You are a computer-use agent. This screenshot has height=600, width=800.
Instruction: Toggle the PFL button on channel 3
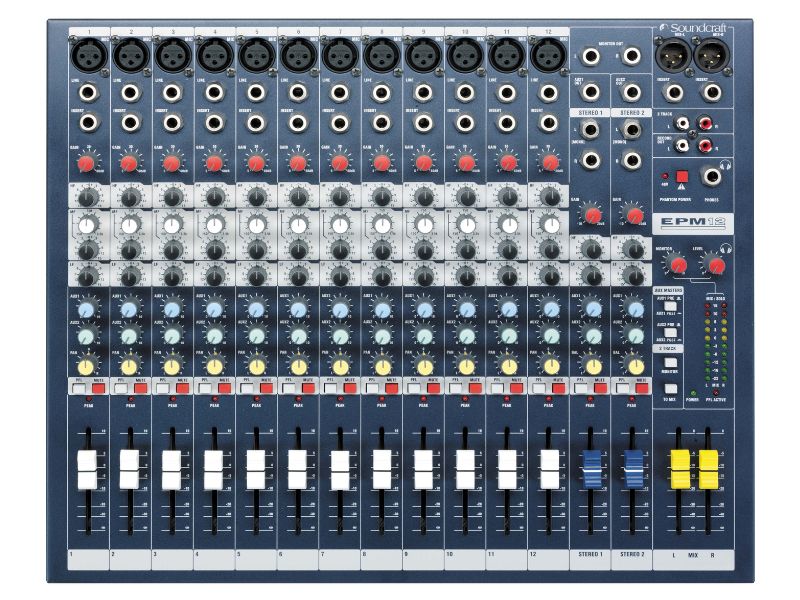pos(163,387)
